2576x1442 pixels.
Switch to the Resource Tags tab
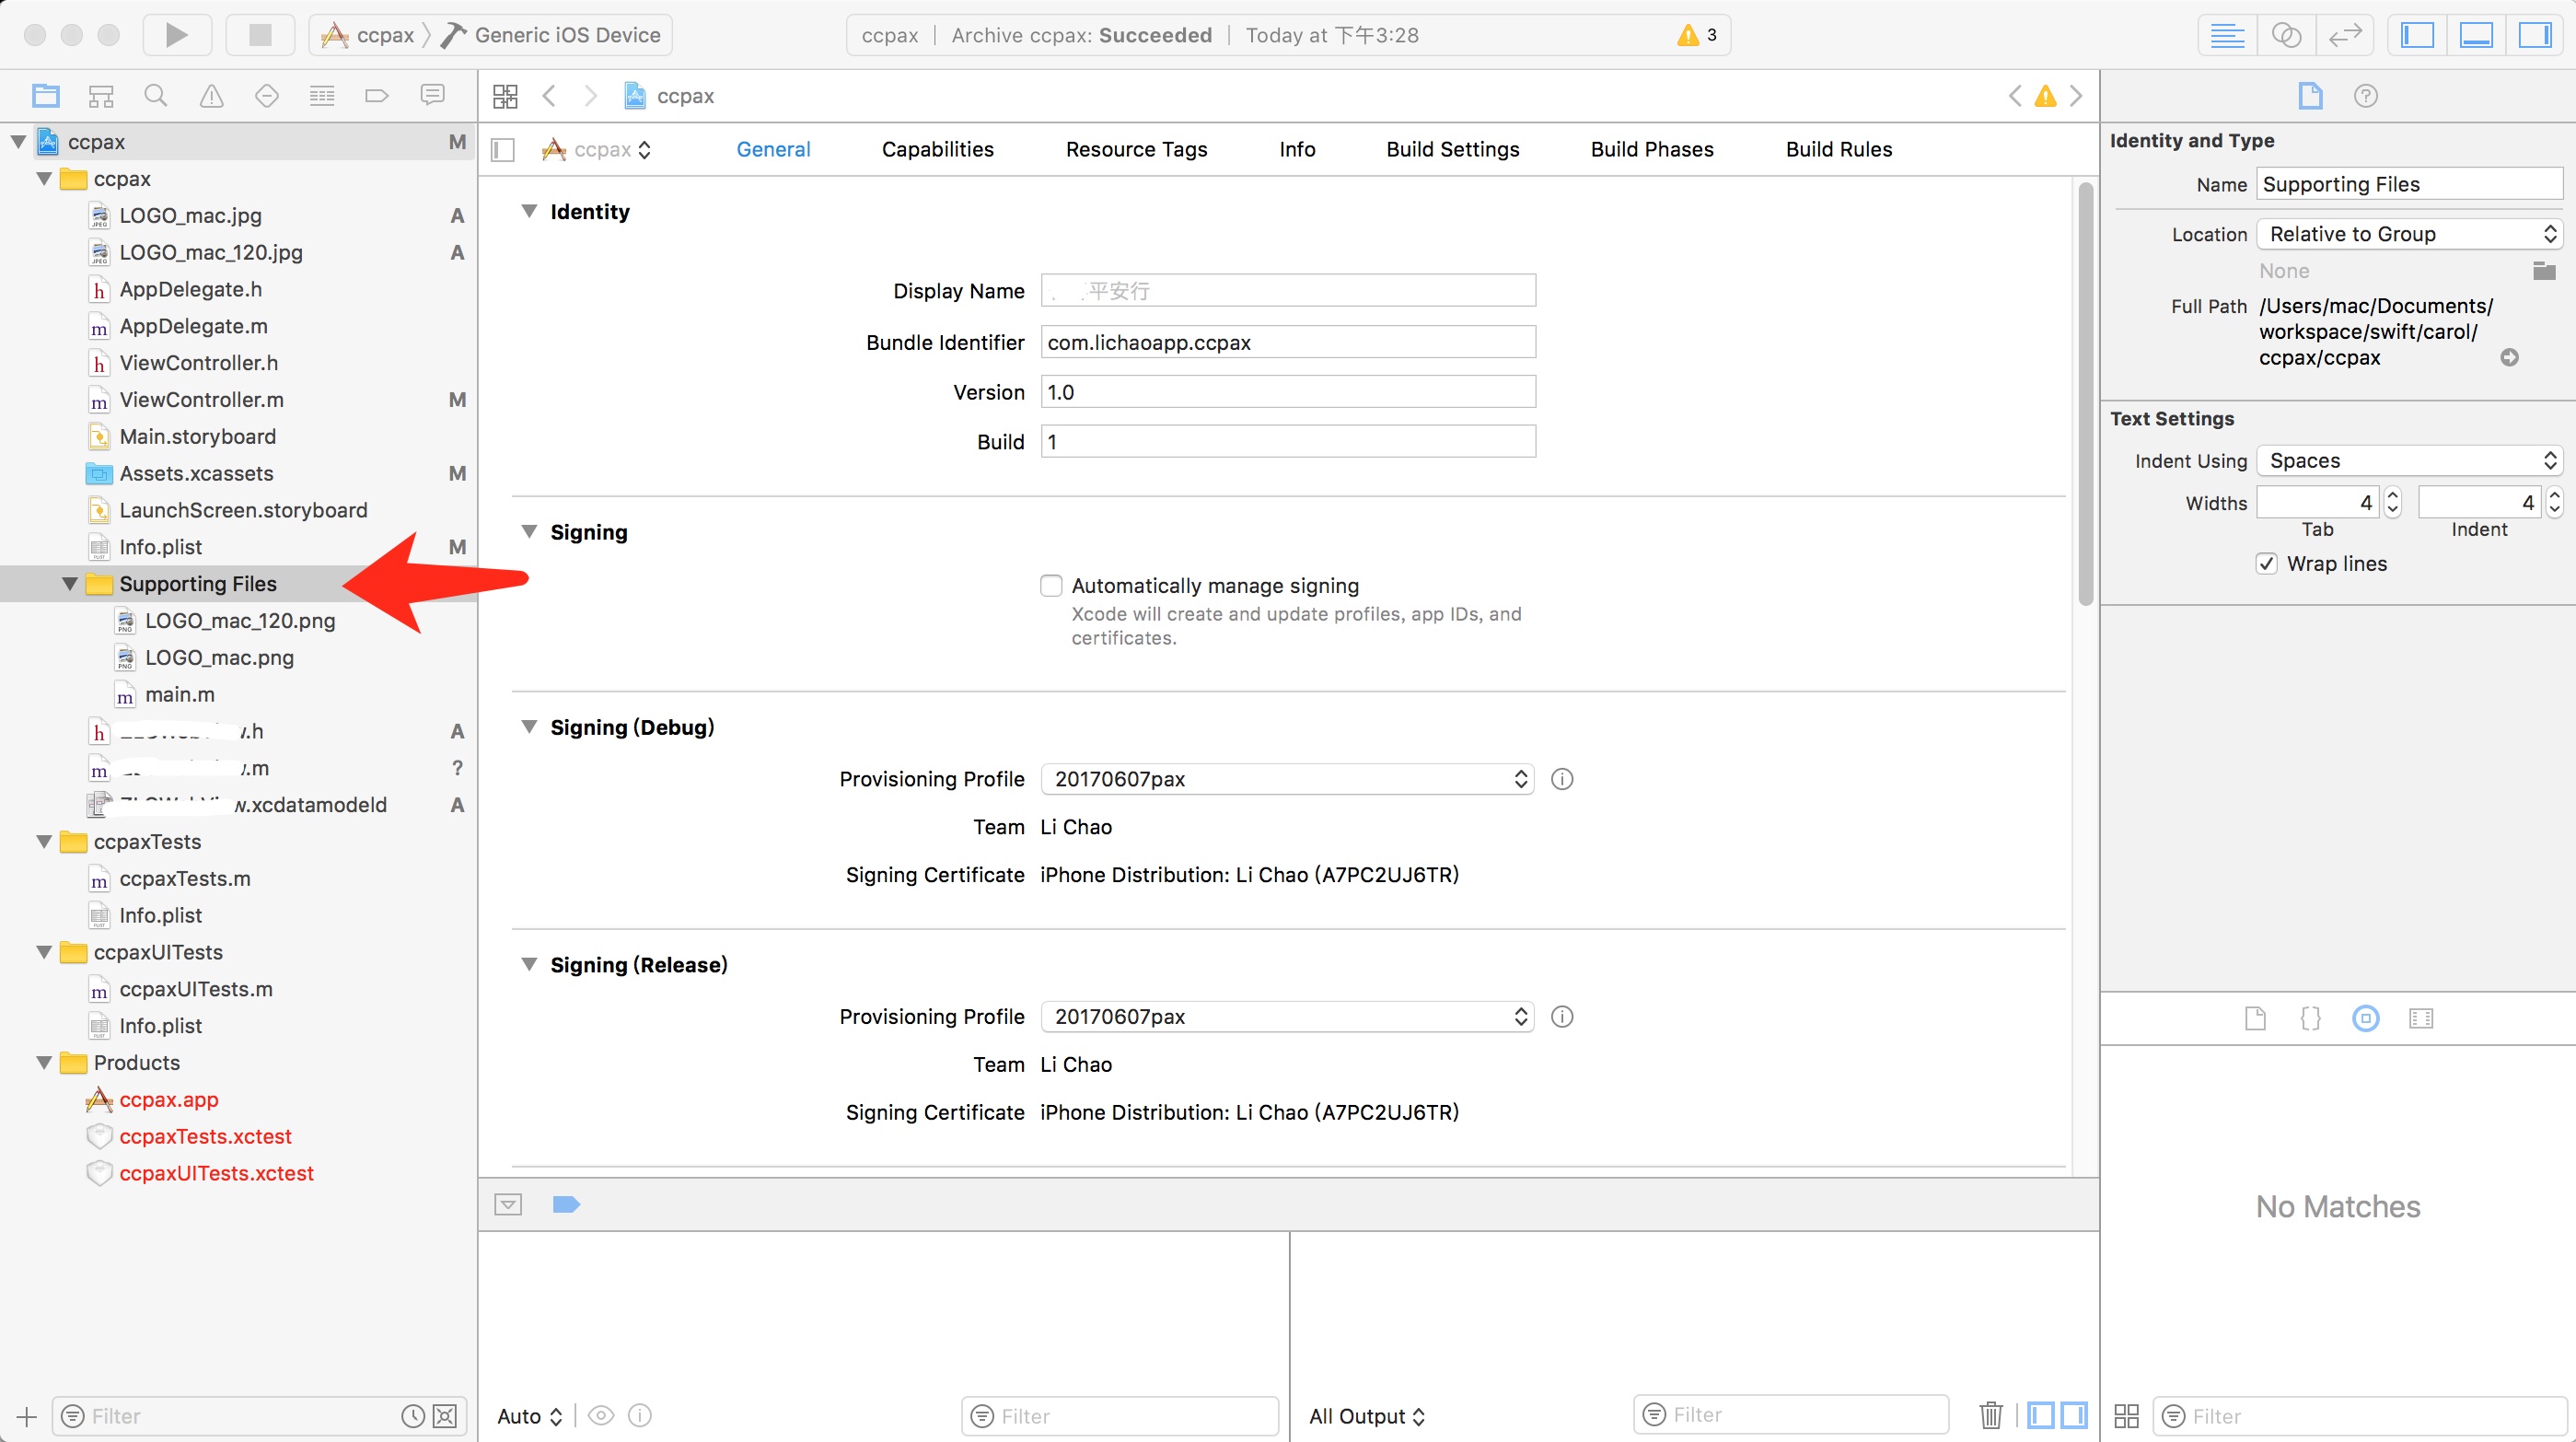(x=1136, y=150)
